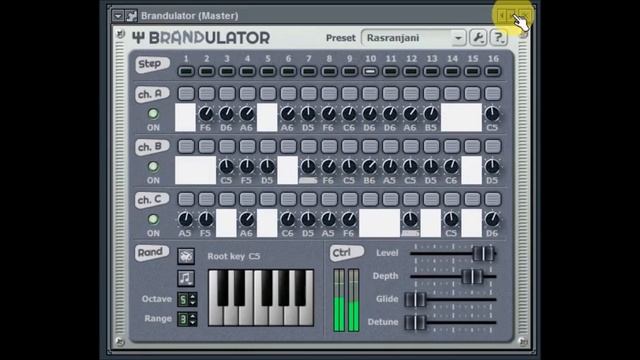Click the Ctrl label button
The width and height of the screenshot is (640, 360).
[346, 253]
